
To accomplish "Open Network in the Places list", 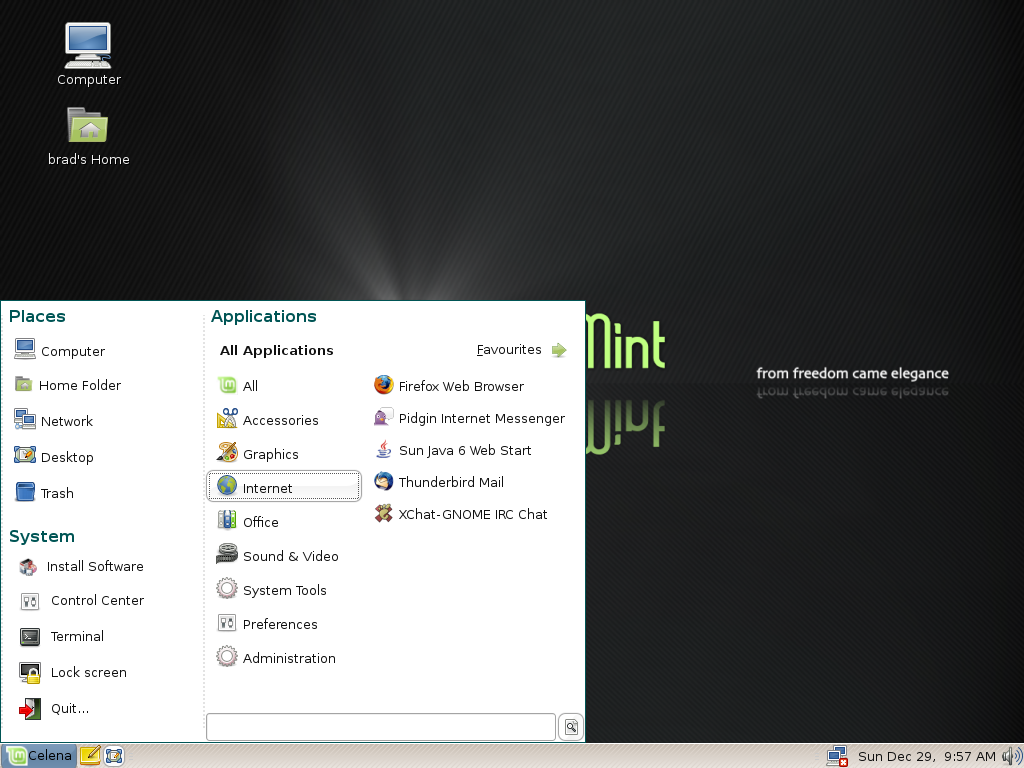I will pyautogui.click(x=54, y=420).
